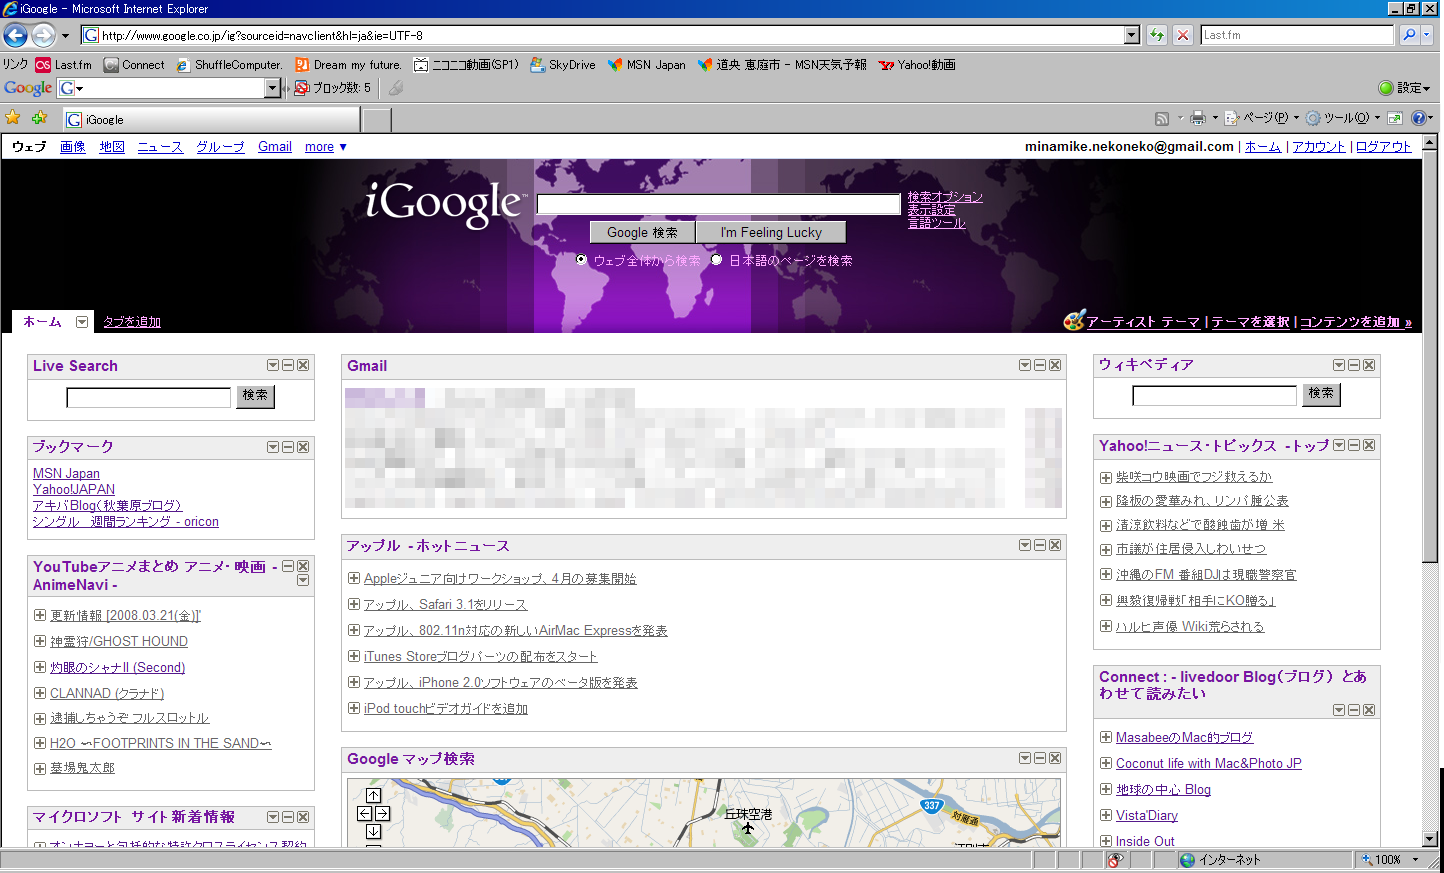Click the RSS feeds icon in command bar
The width and height of the screenshot is (1444, 873).
coord(1161,118)
